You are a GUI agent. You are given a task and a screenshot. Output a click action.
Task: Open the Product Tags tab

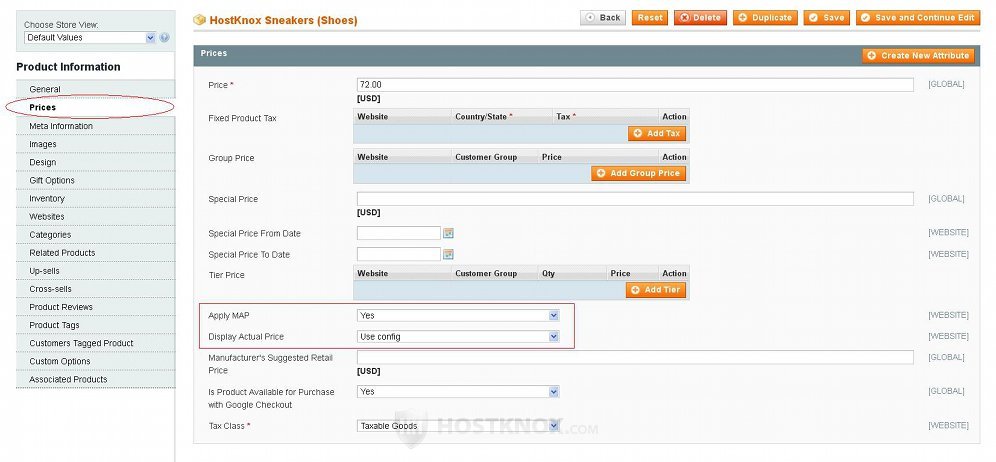pos(95,325)
